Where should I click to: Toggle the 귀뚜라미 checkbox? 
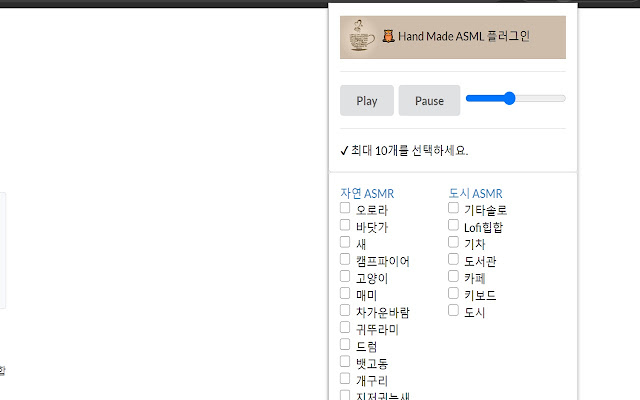[345, 327]
